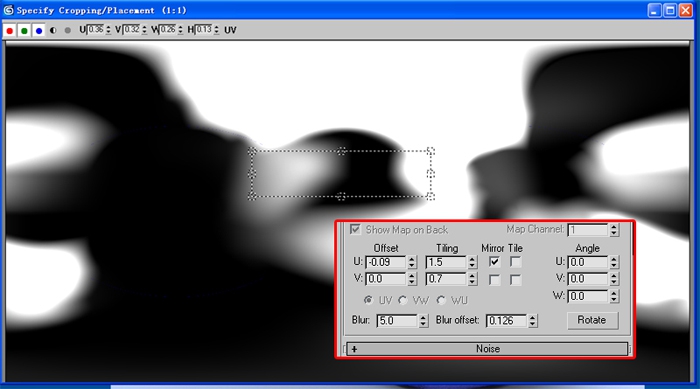Screen dimensions: 700x389
Task: Toggle Show Map on Back checkbox
Action: pyautogui.click(x=355, y=230)
